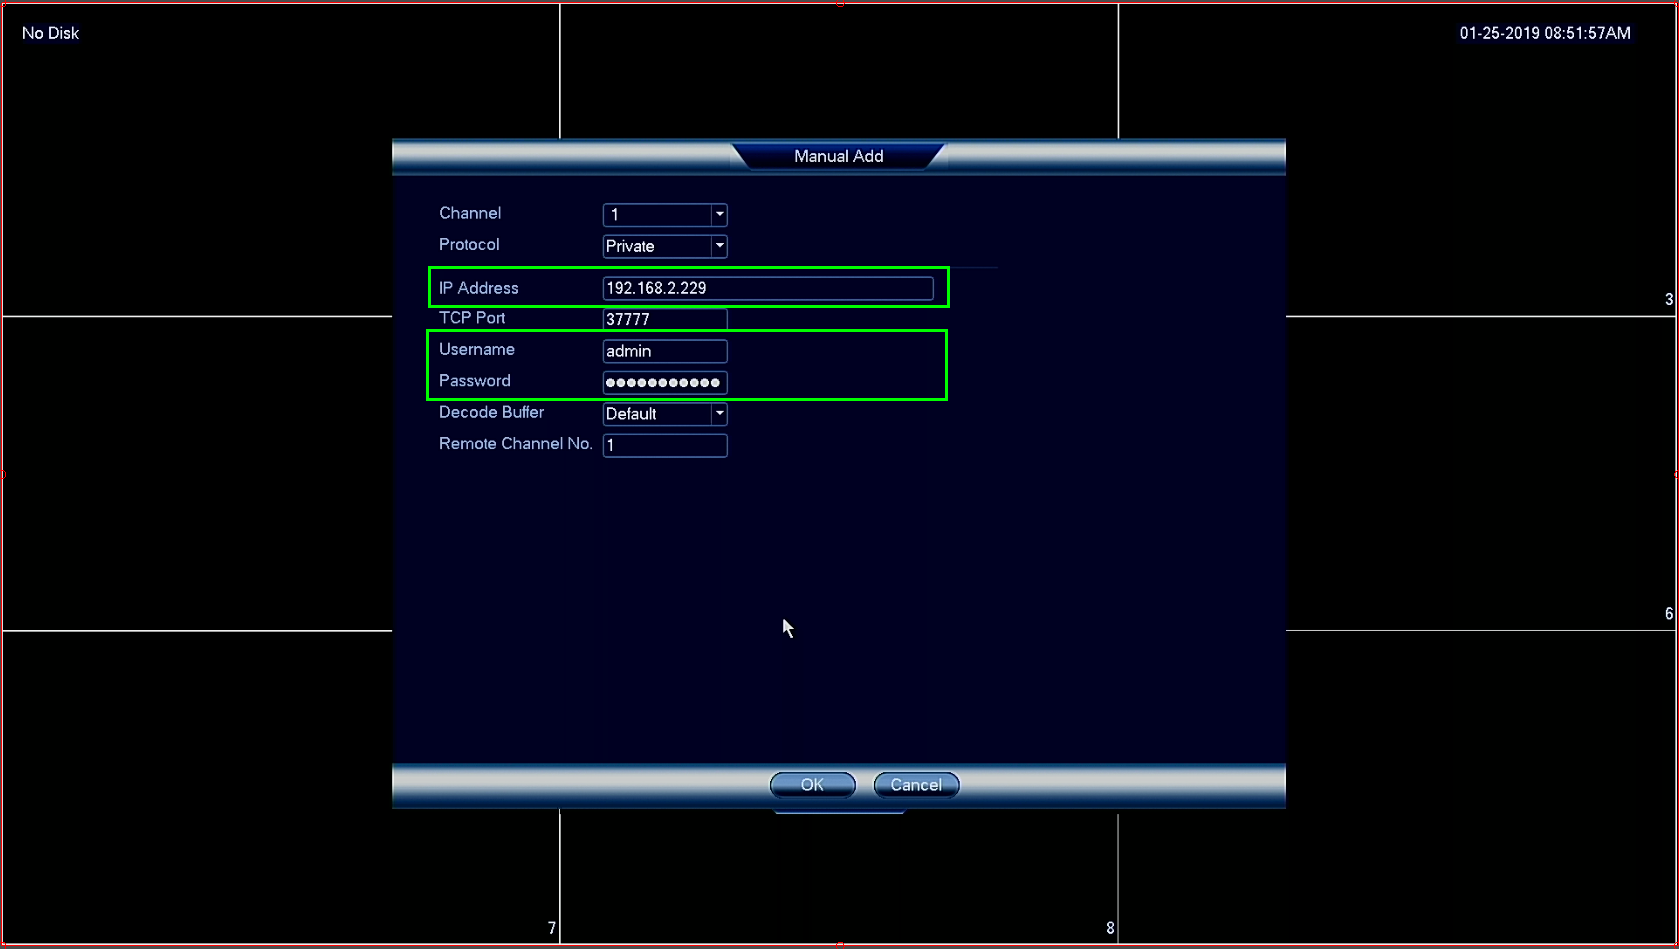Image resolution: width=1679 pixels, height=949 pixels.
Task: Click the date and time display
Action: click(1545, 33)
